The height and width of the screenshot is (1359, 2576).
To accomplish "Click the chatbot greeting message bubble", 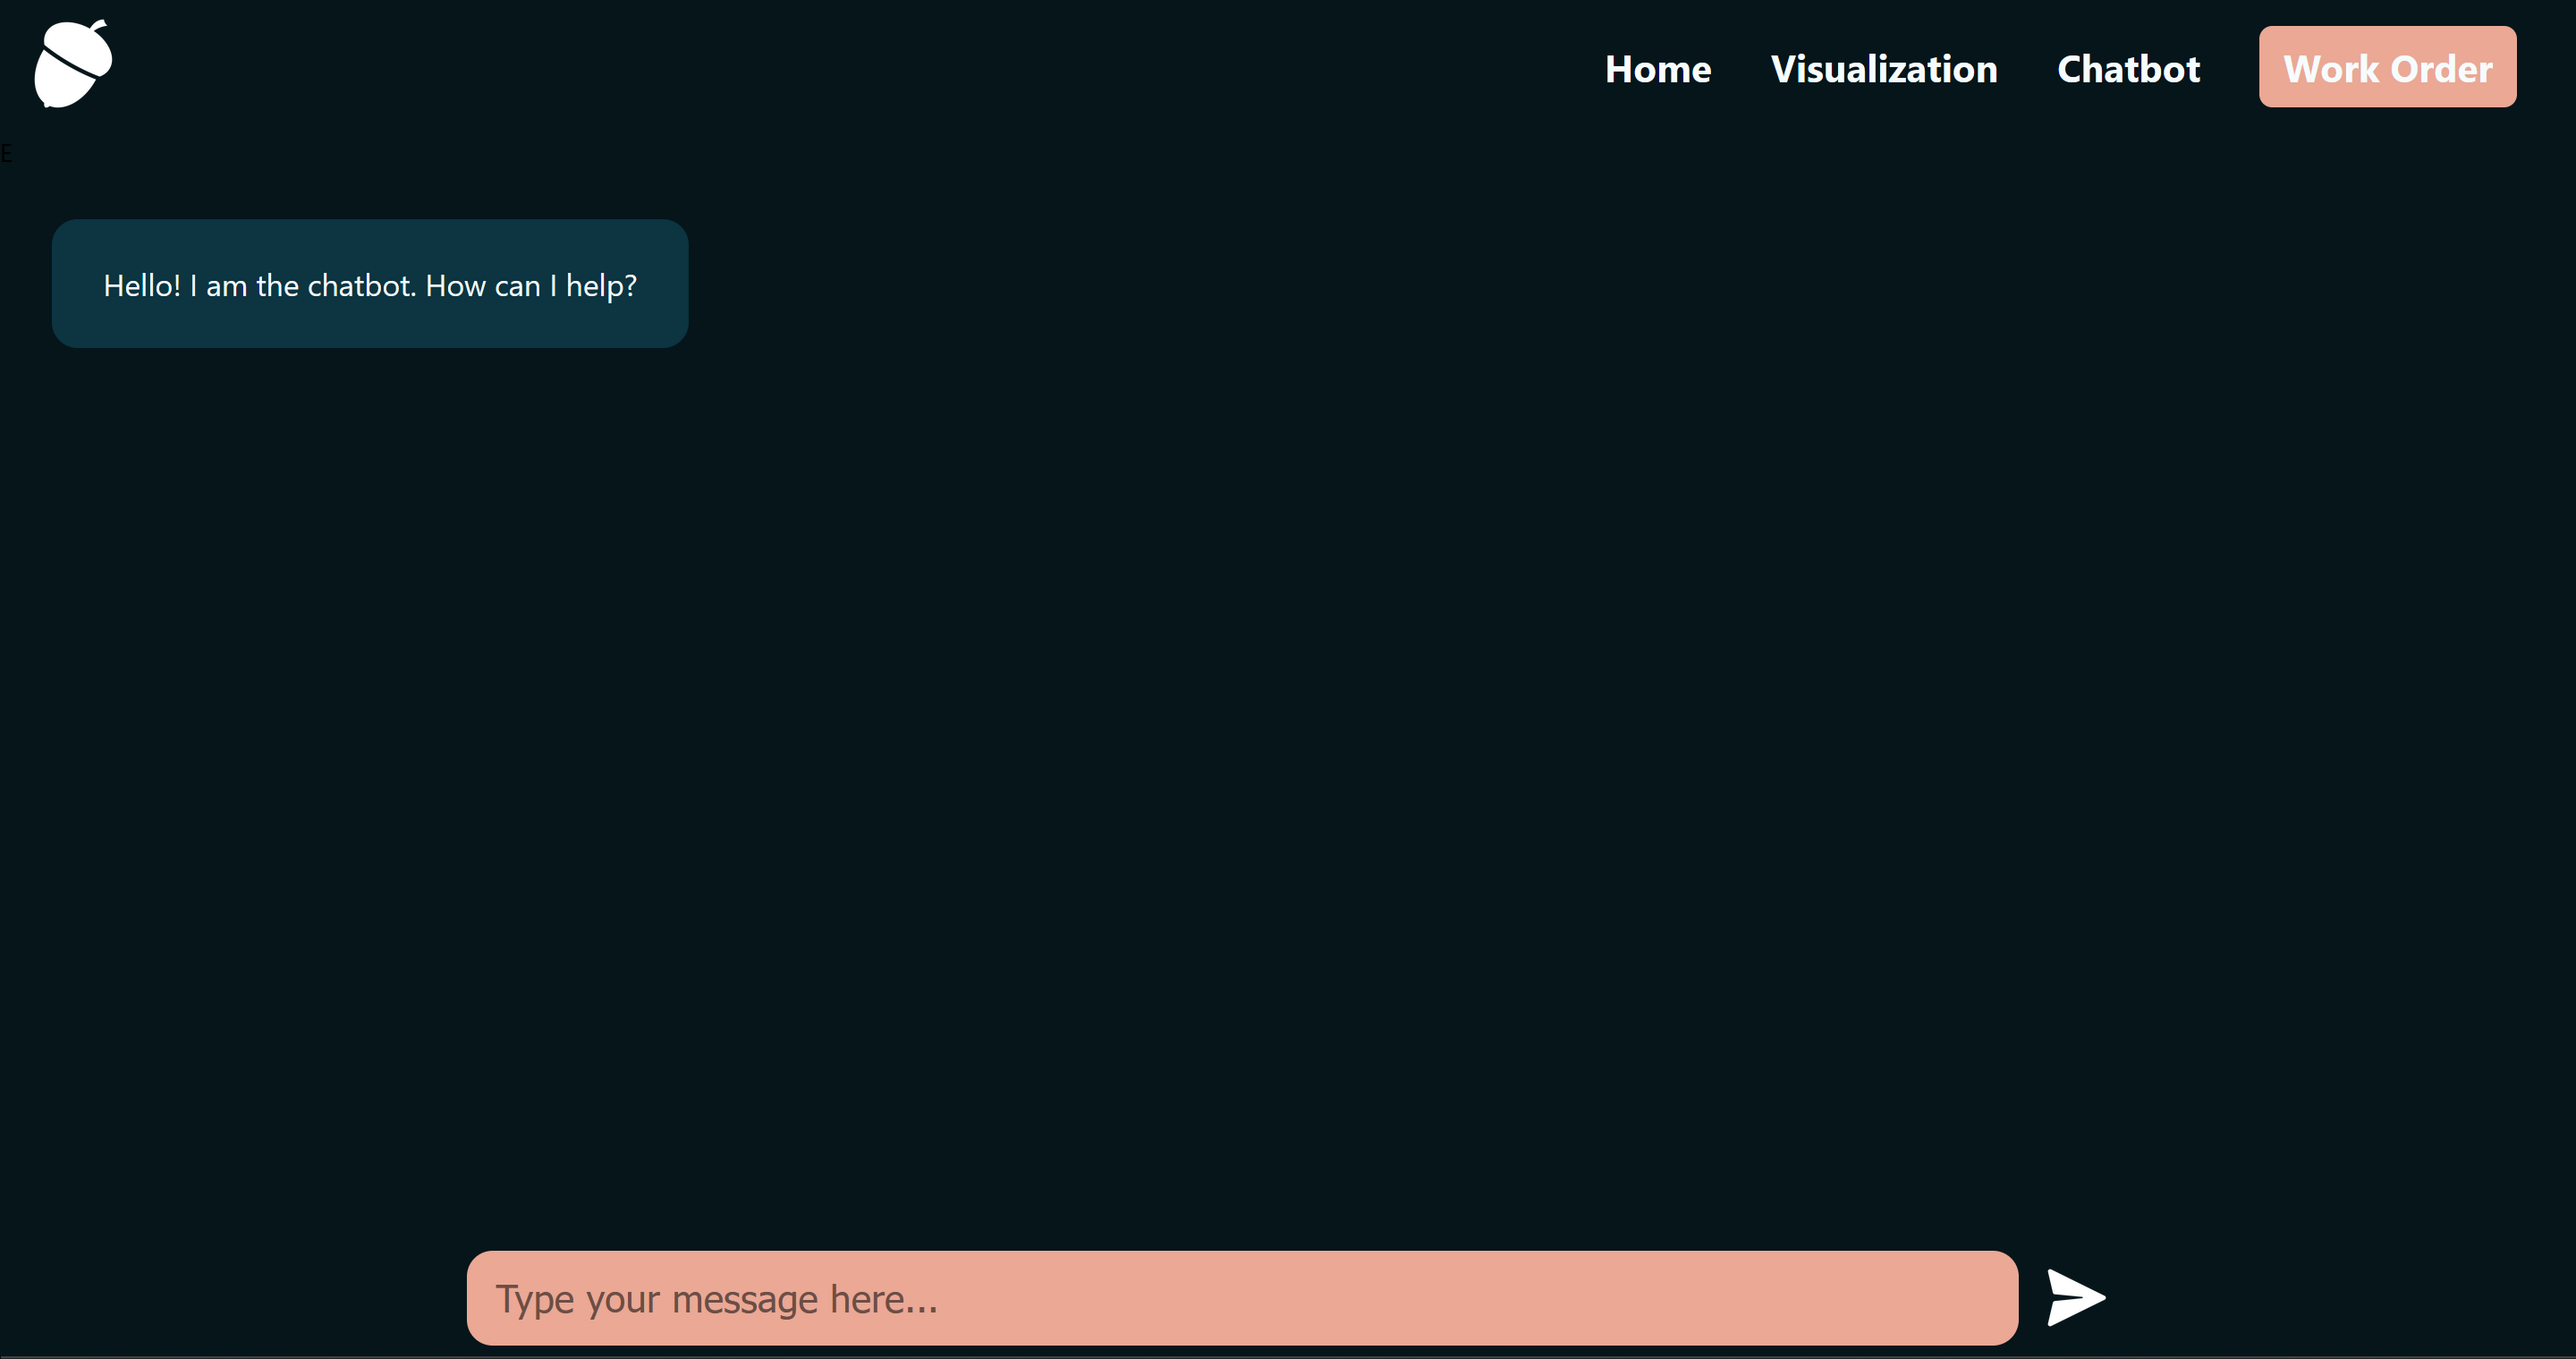I will click(x=369, y=284).
